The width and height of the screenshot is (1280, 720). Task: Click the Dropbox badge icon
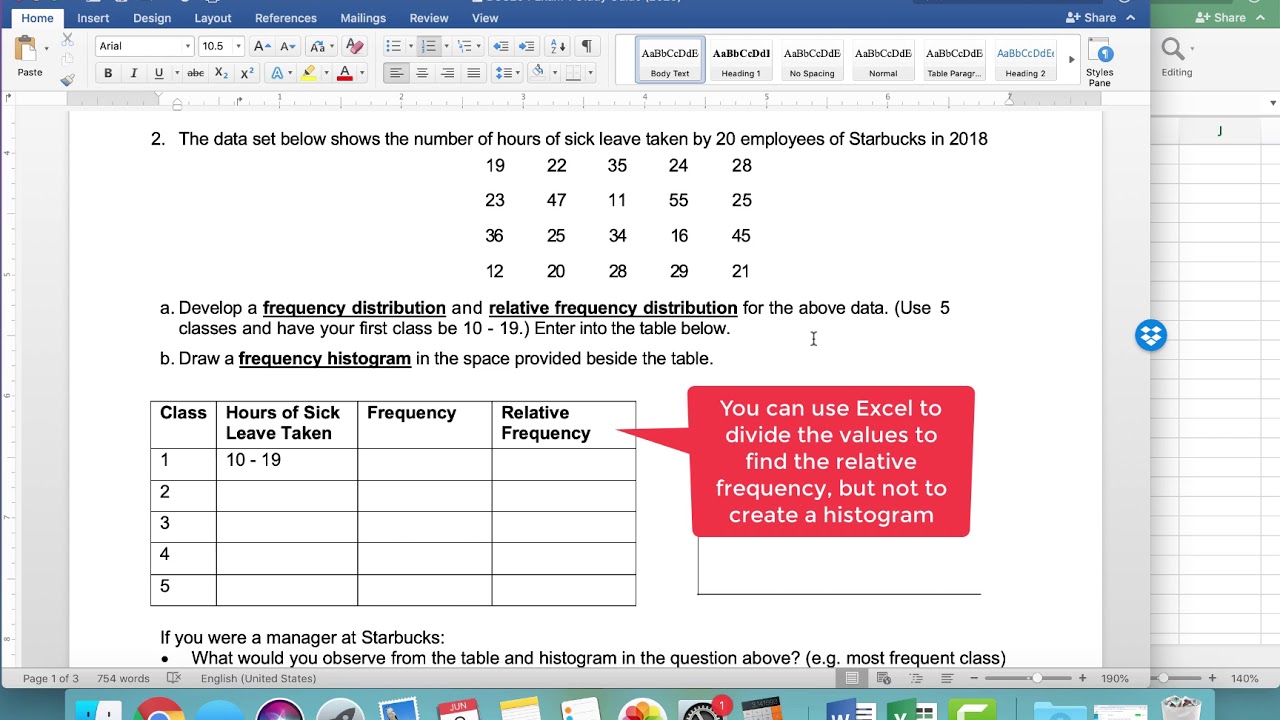(x=1151, y=336)
